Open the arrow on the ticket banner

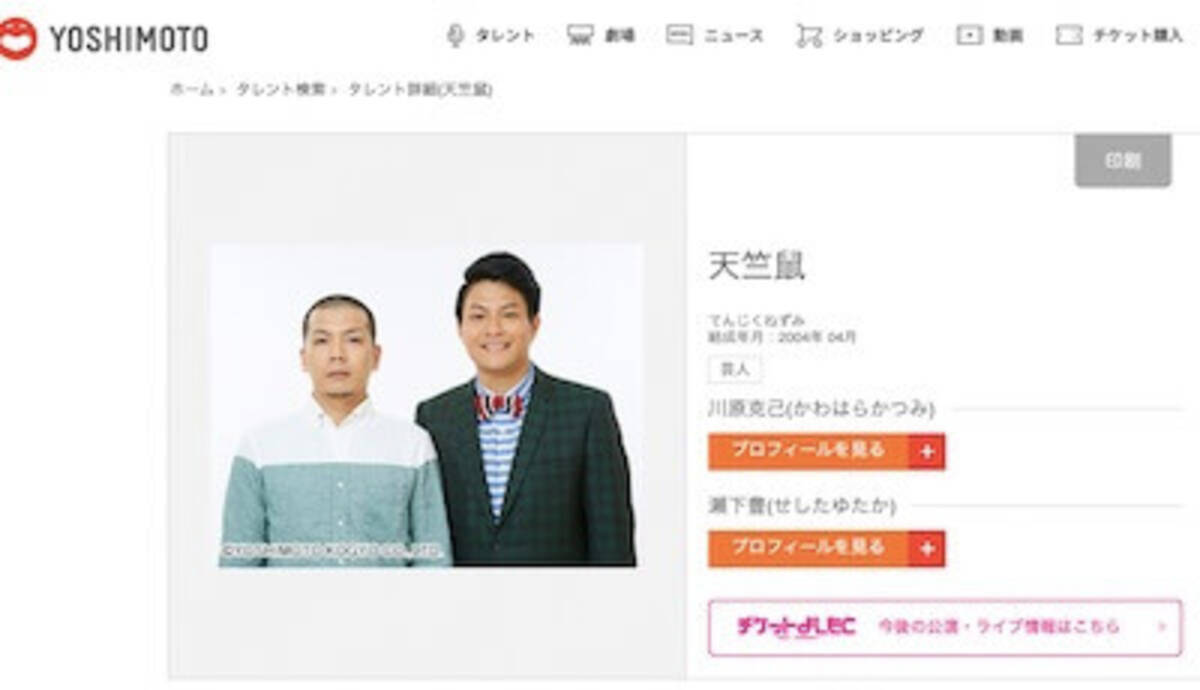pyautogui.click(x=1162, y=628)
